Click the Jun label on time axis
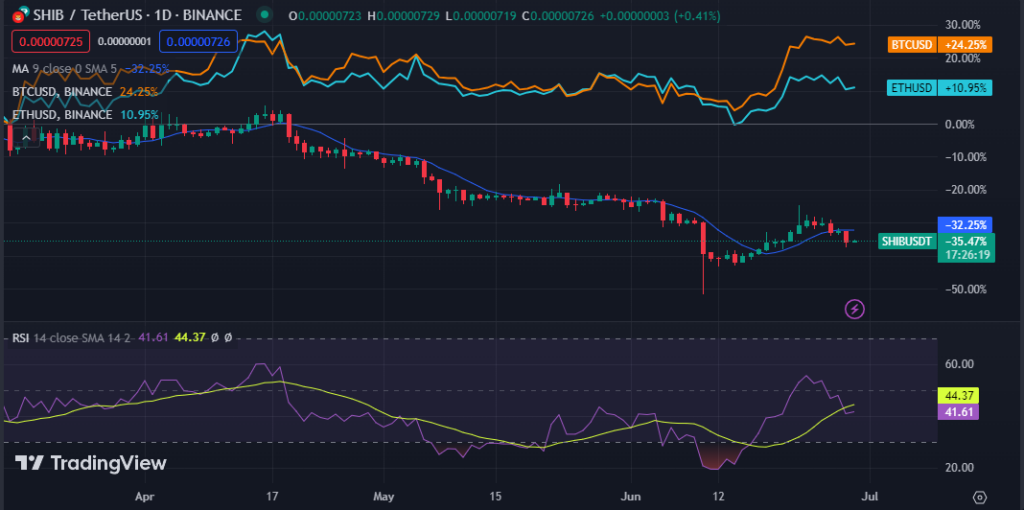Image resolution: width=1024 pixels, height=510 pixels. click(x=630, y=497)
